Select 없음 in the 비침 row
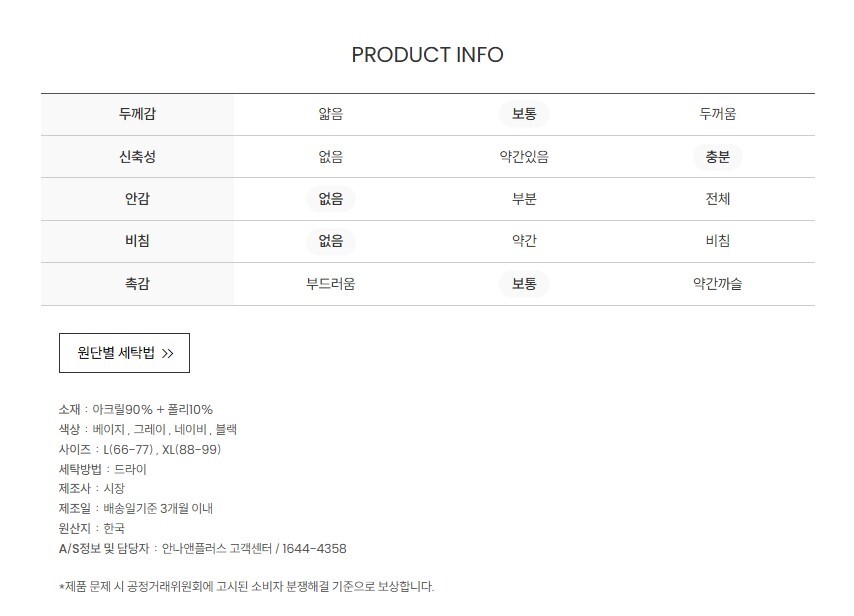The width and height of the screenshot is (854, 616). [x=330, y=241]
